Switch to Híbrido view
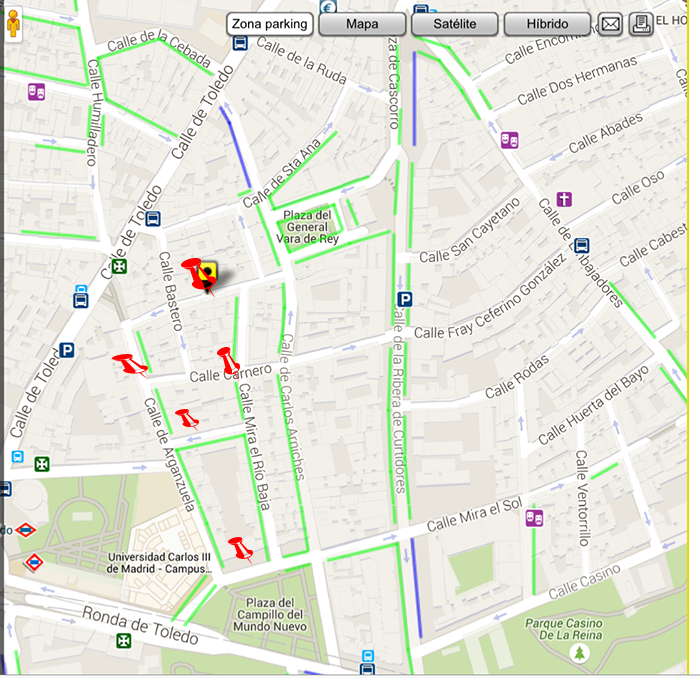Screen dimensions: 700x678 tap(547, 24)
